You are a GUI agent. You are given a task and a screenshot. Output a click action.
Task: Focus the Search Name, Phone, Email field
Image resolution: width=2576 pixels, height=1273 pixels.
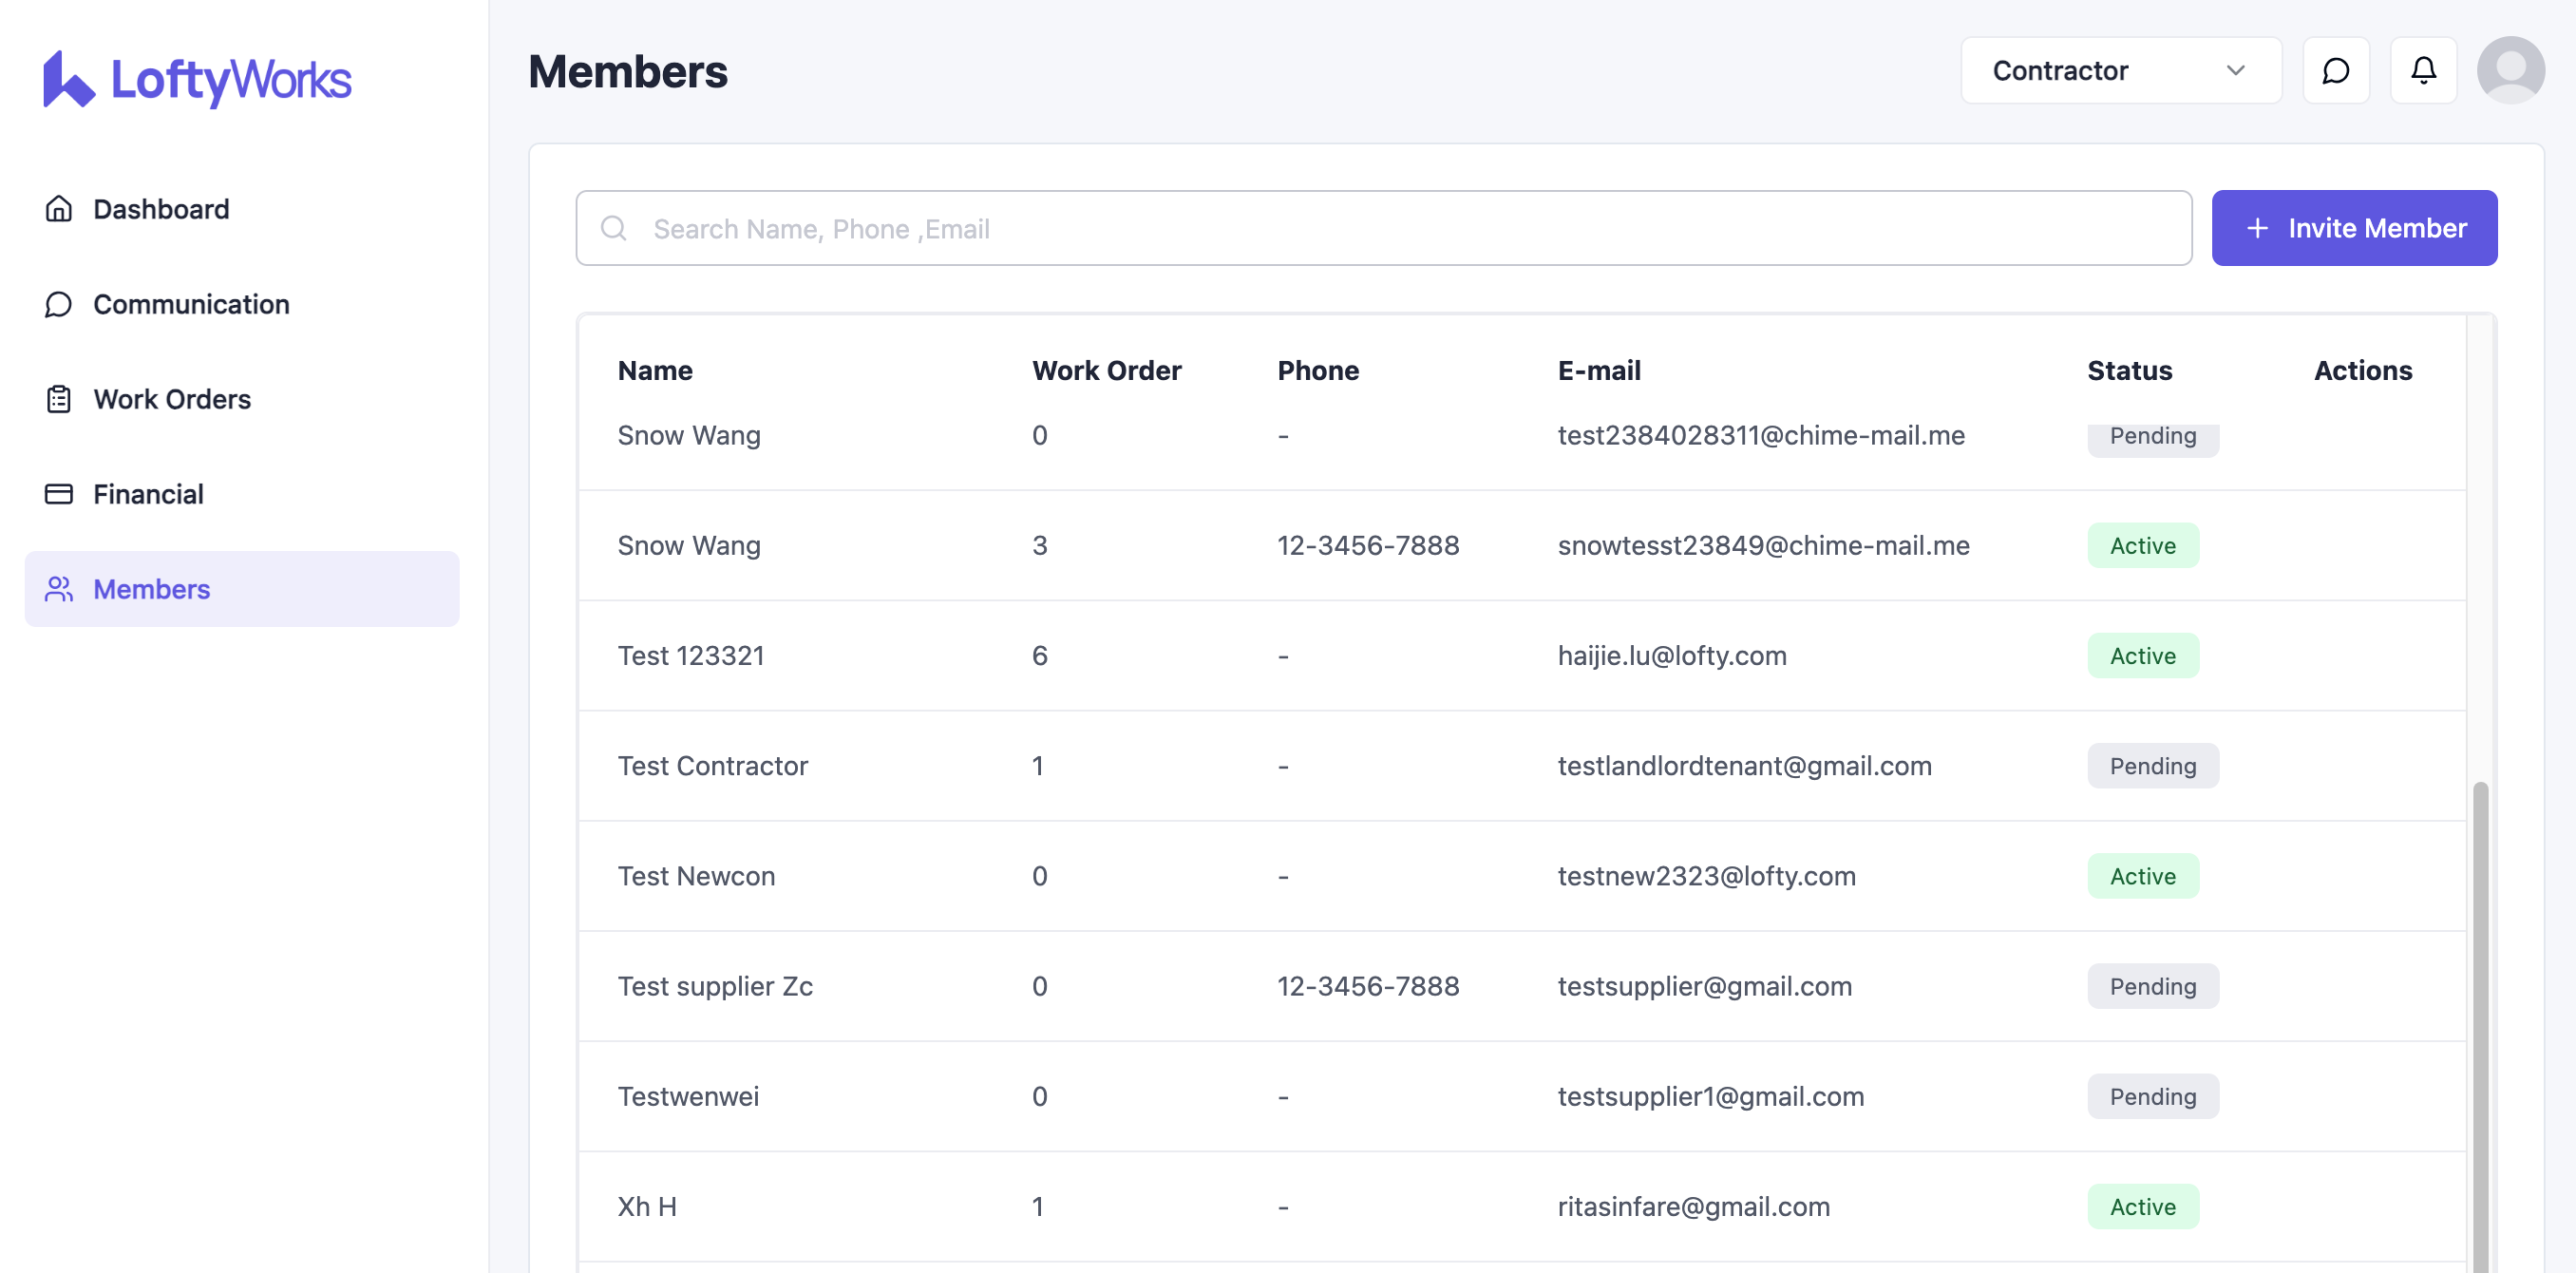coord(1400,229)
